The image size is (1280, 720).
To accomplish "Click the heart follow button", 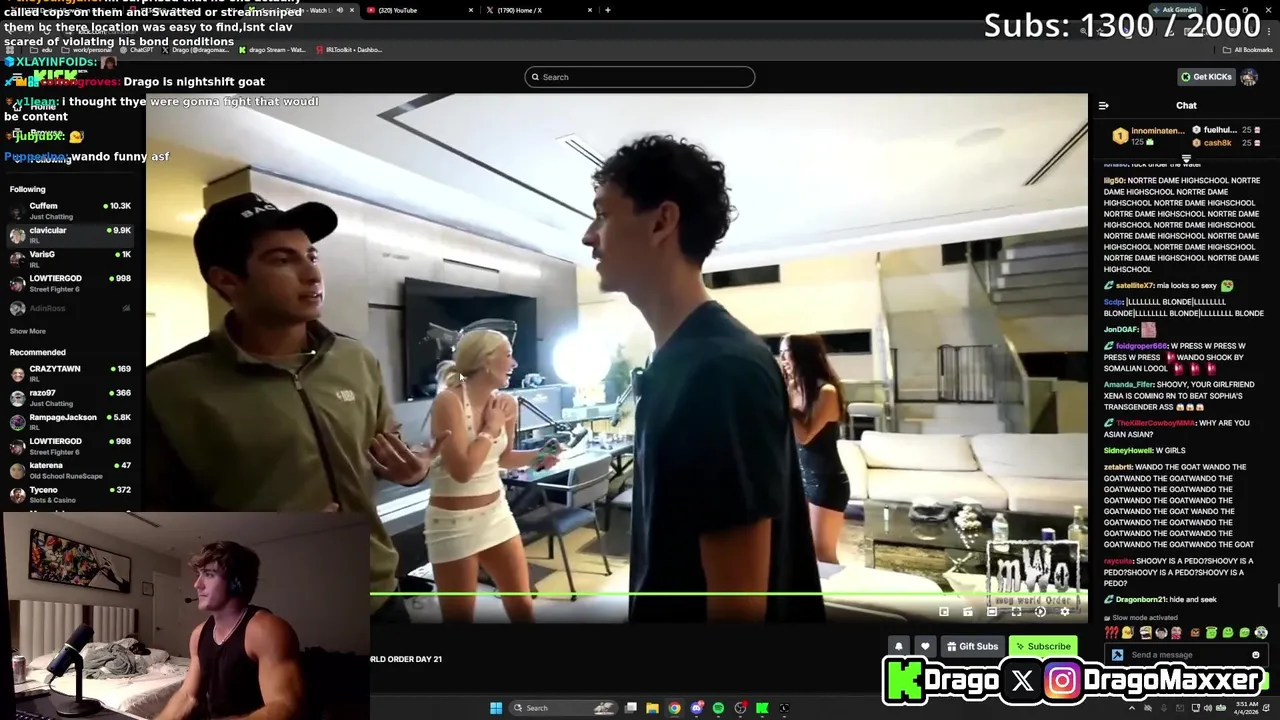I will click(925, 646).
